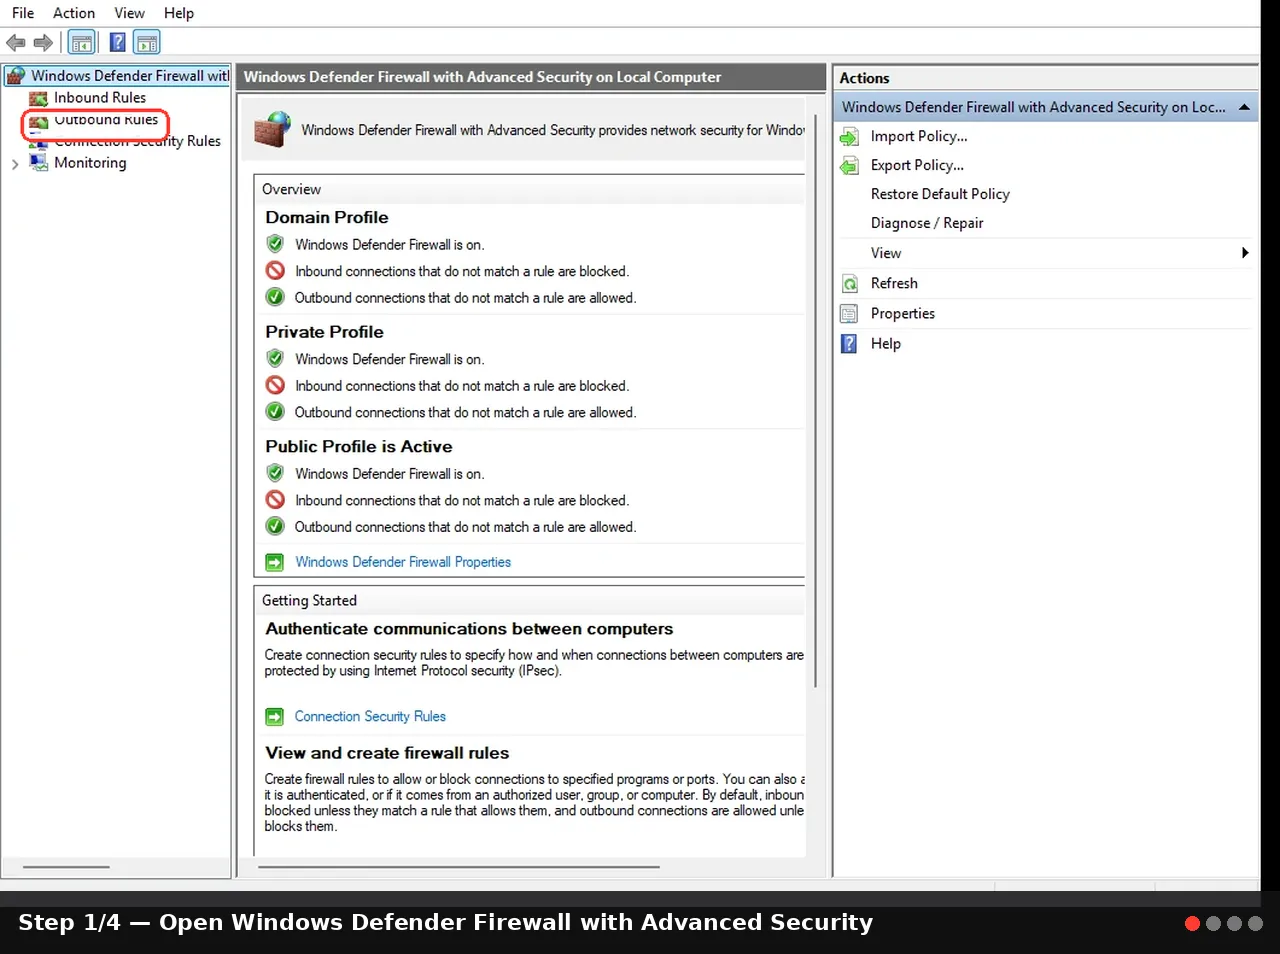This screenshot has height=954, width=1280.
Task: Click the Getting Started section label
Action: pos(309,600)
